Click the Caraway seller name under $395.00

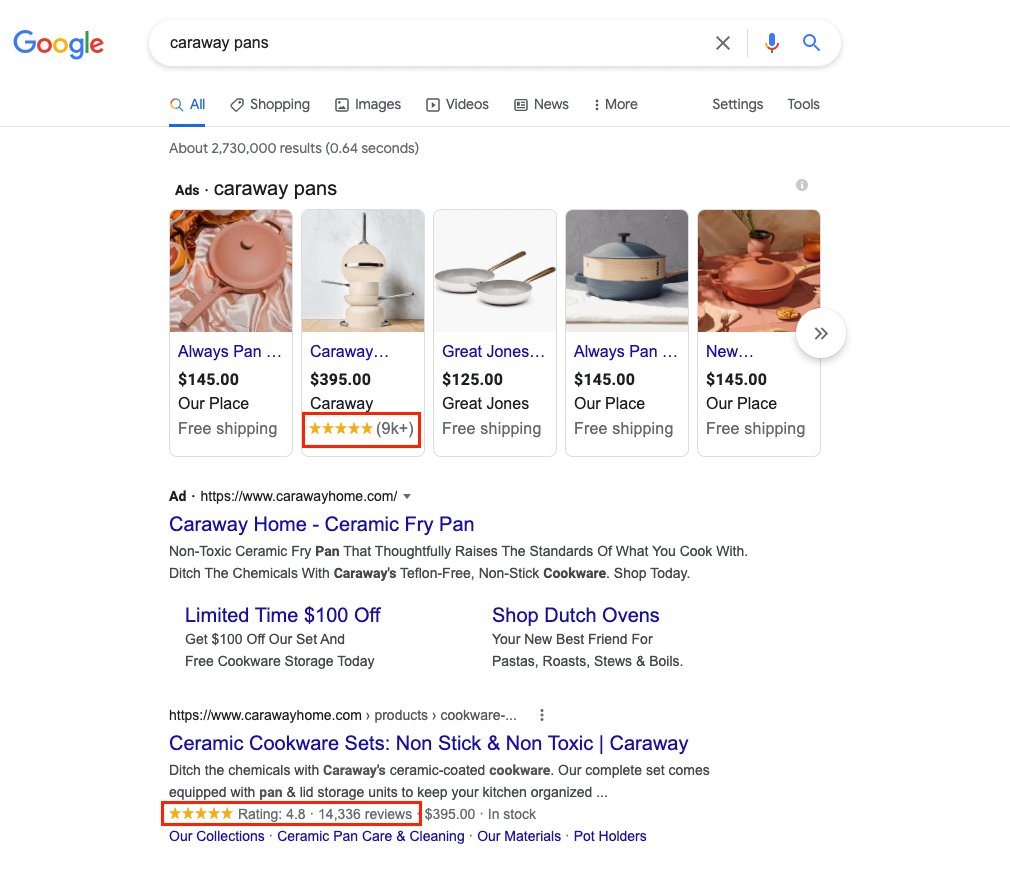click(x=341, y=404)
